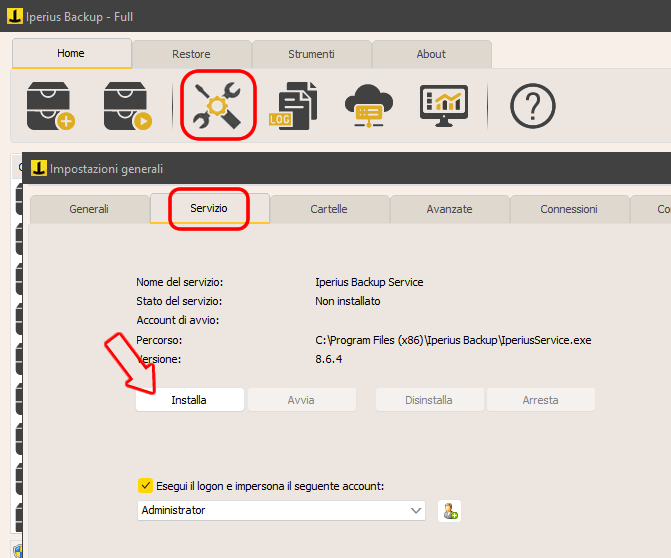Open general settings wrench and screwdriver icon

click(217, 105)
